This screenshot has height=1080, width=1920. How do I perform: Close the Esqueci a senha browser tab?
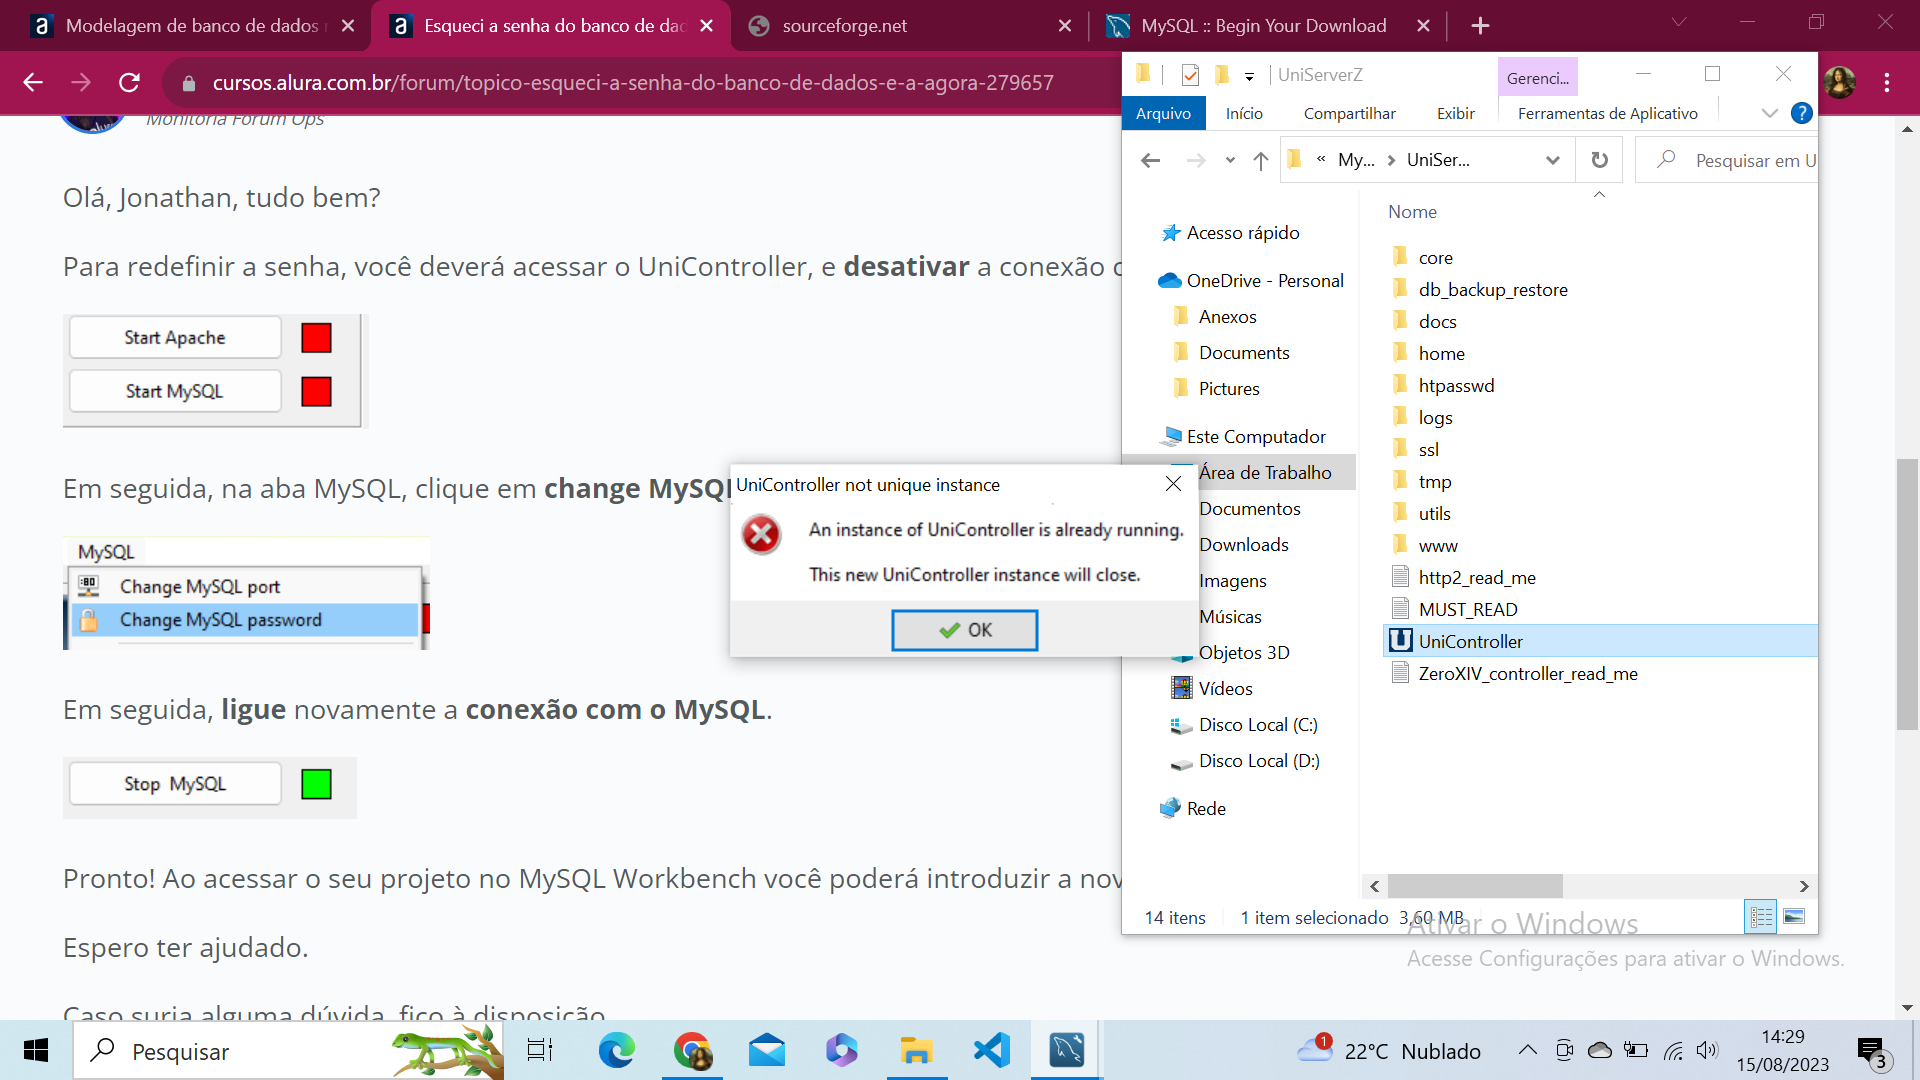point(706,26)
